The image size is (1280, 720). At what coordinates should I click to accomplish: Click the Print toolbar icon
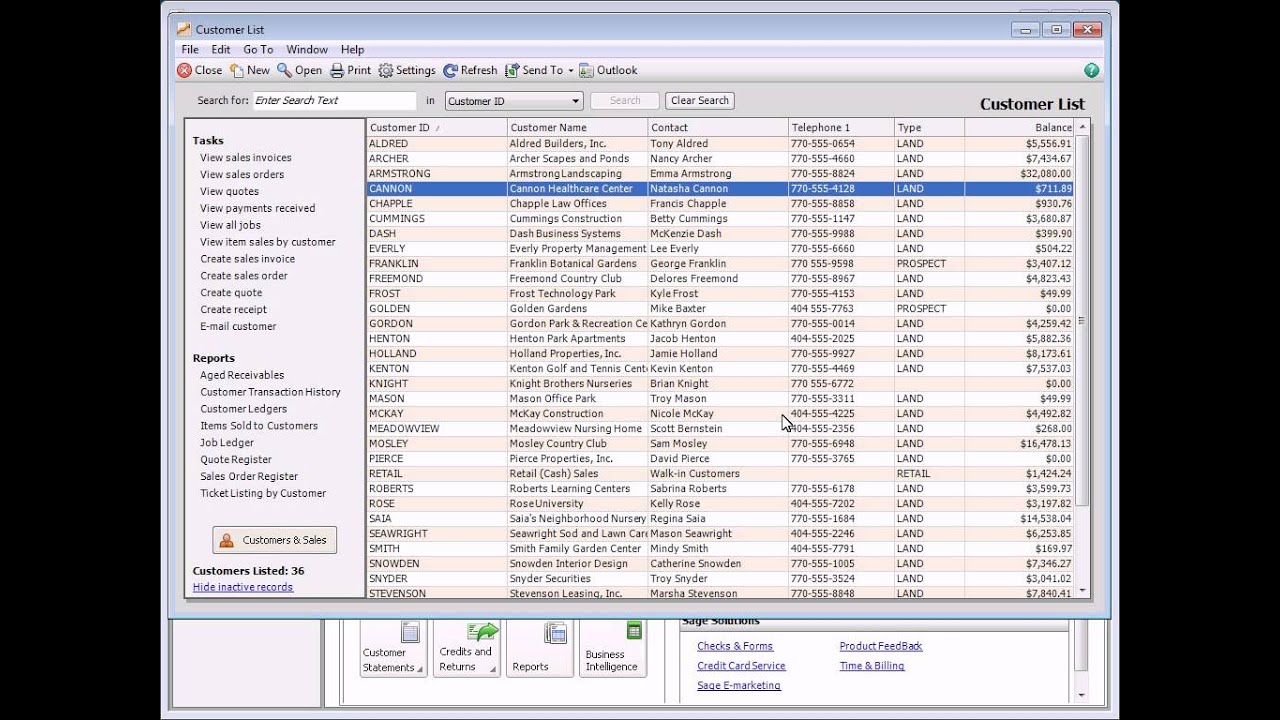[337, 70]
